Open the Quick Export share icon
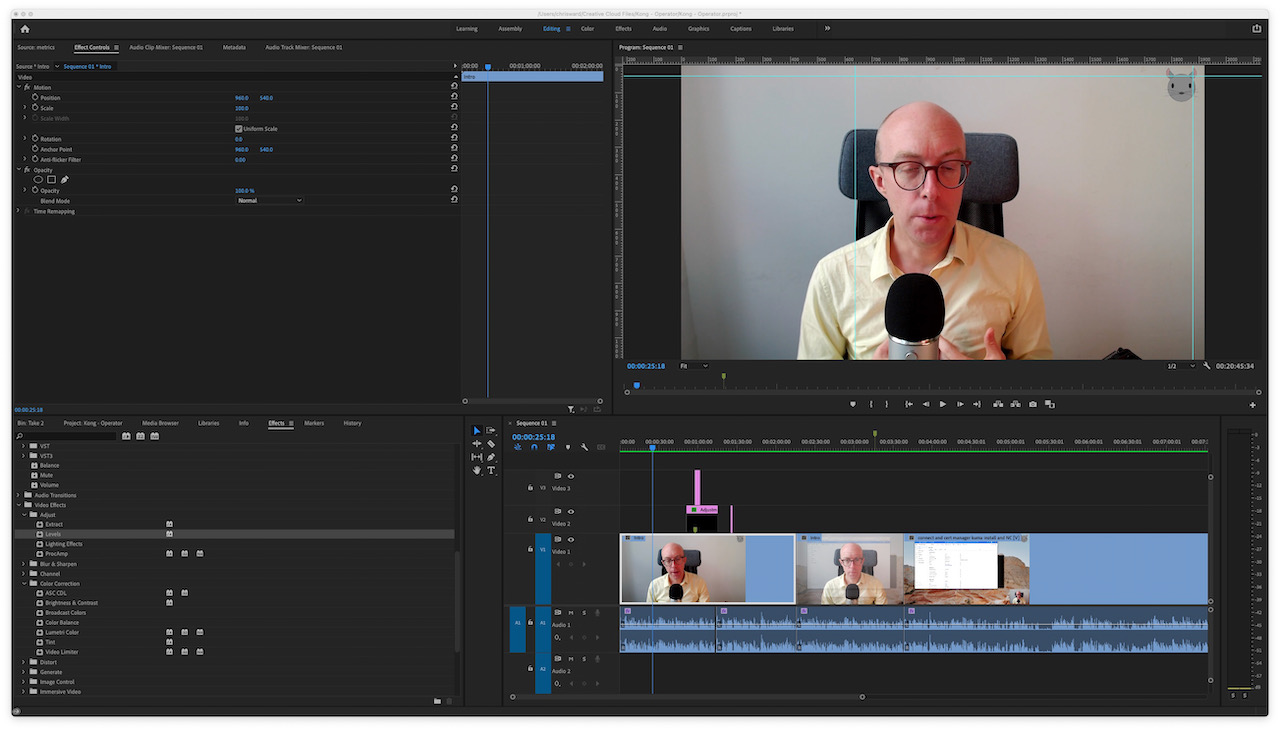This screenshot has height=730, width=1280. (x=1257, y=29)
